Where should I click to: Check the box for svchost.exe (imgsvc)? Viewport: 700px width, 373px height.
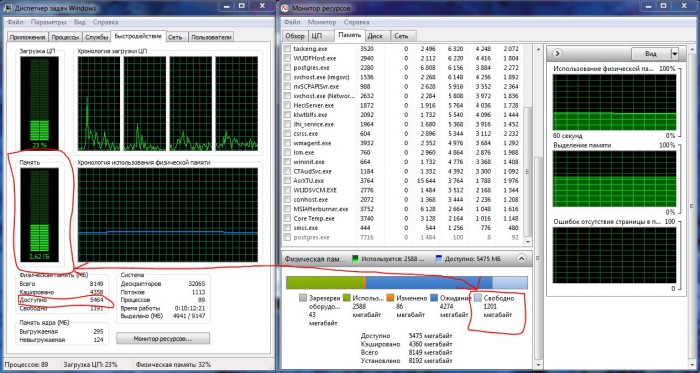288,77
